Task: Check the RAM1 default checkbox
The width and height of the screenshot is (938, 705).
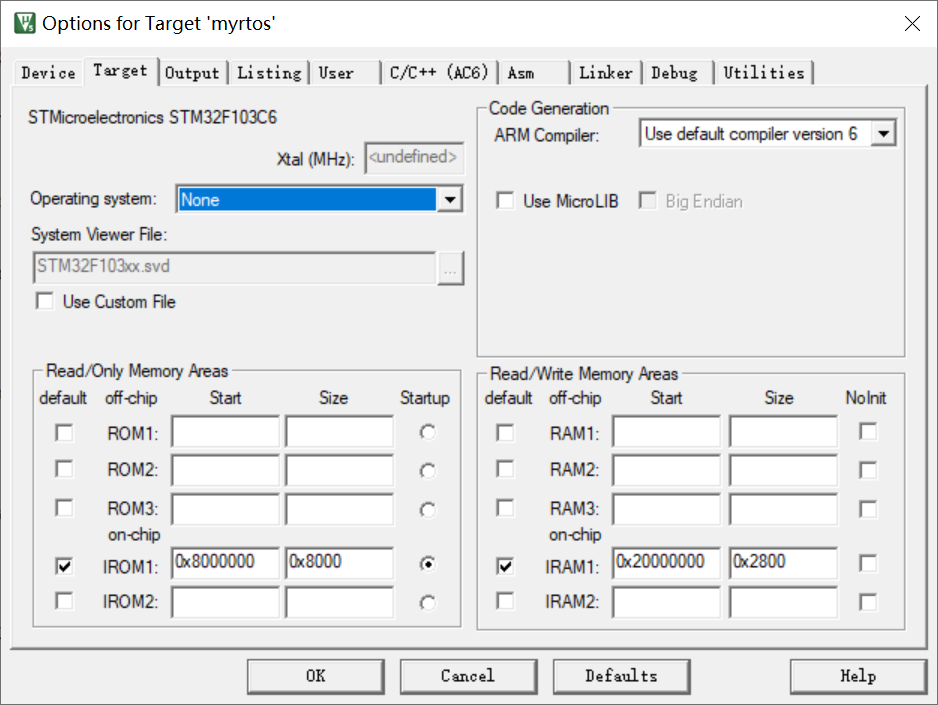Action: pos(505,432)
